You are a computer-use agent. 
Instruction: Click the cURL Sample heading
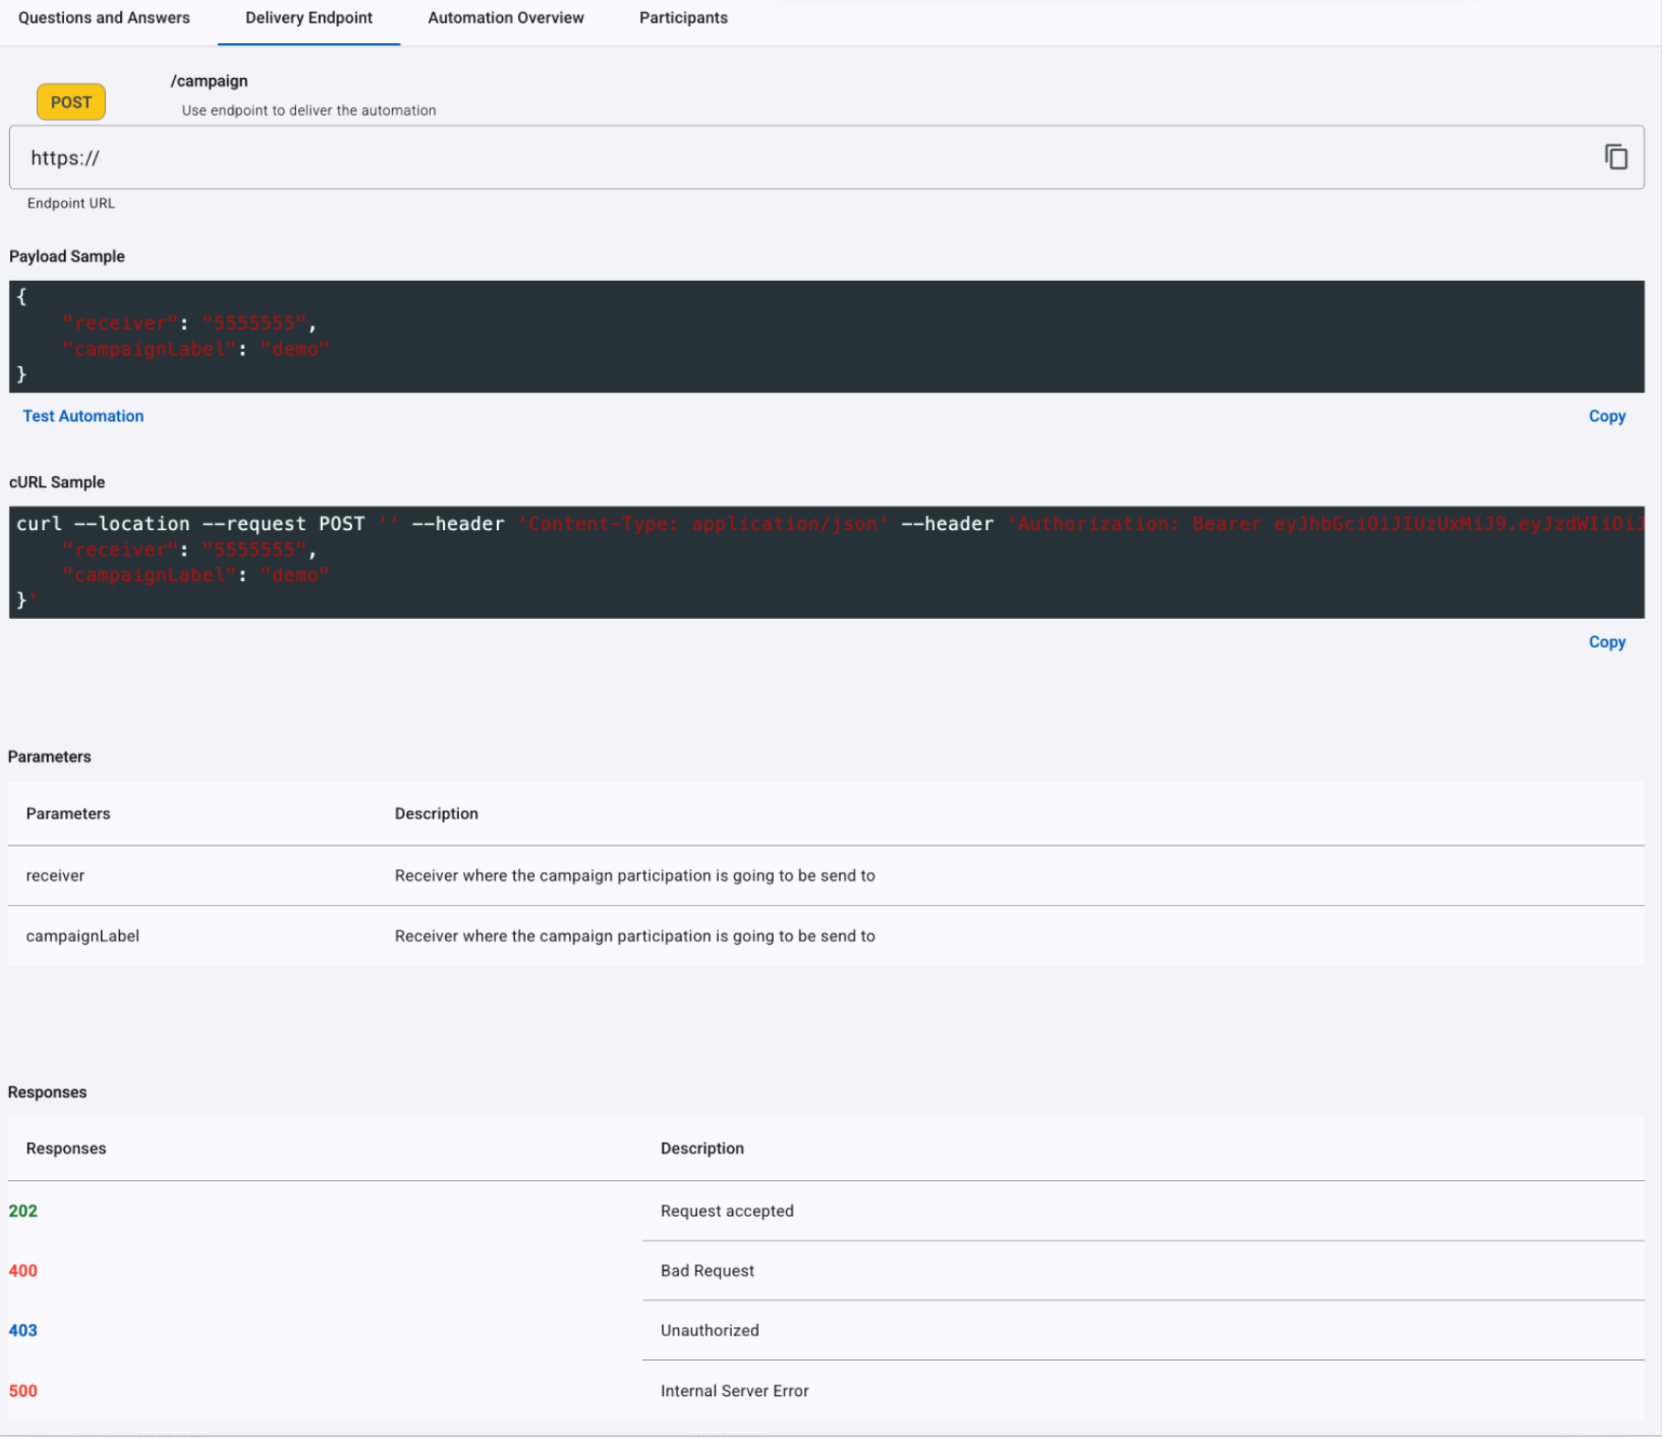(57, 482)
